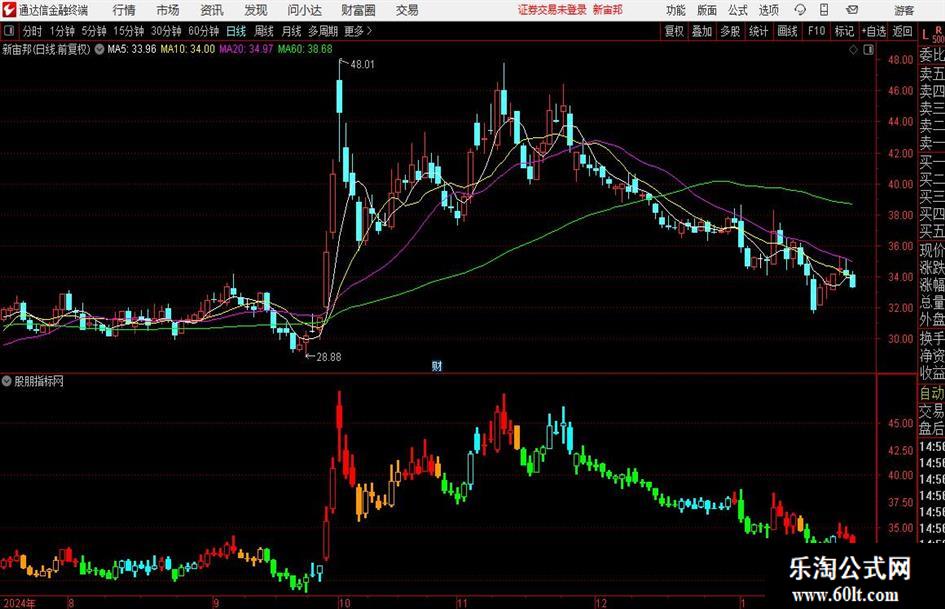Click the 28.88 low price marker
945x609 pixels.
[x=328, y=357]
